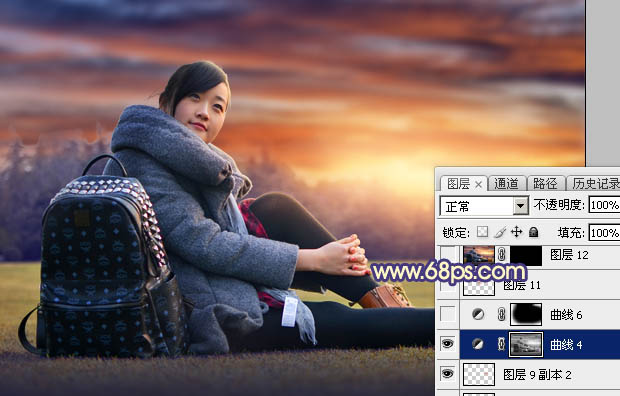
Task: Click the 曲线 4 mask link icon
Action: [x=501, y=345]
